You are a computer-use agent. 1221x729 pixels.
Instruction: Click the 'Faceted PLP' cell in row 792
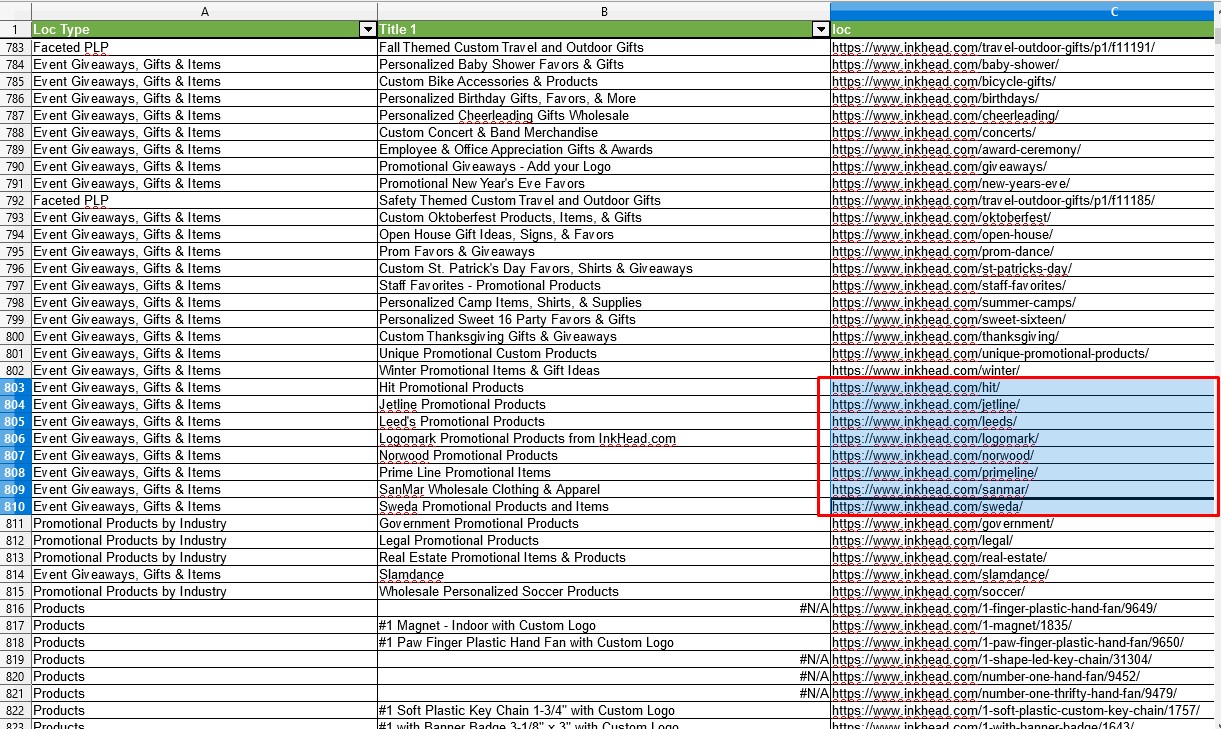70,201
